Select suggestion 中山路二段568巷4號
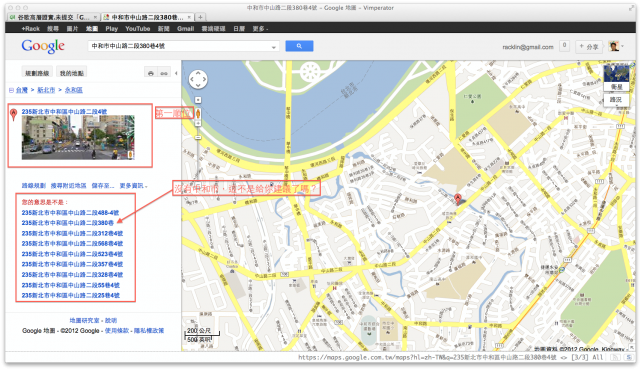The height and width of the screenshot is (370, 640). point(72,244)
